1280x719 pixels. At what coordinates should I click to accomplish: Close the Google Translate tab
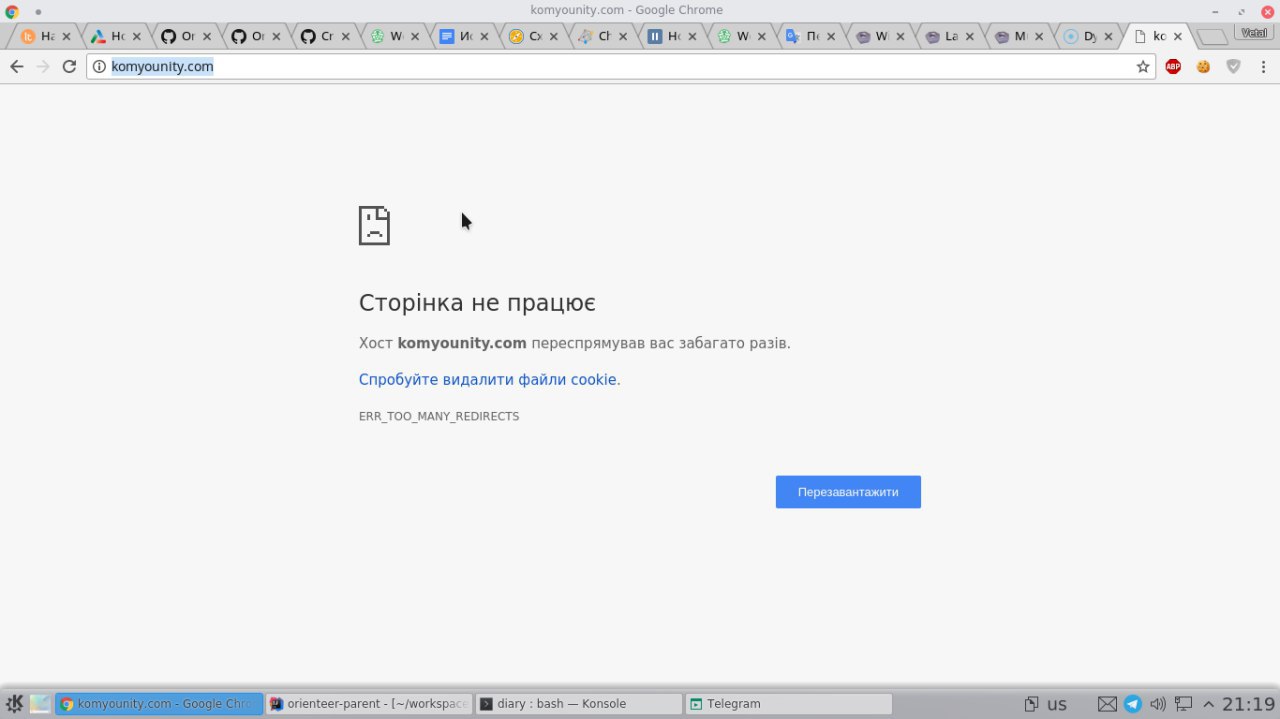pyautogui.click(x=833, y=36)
